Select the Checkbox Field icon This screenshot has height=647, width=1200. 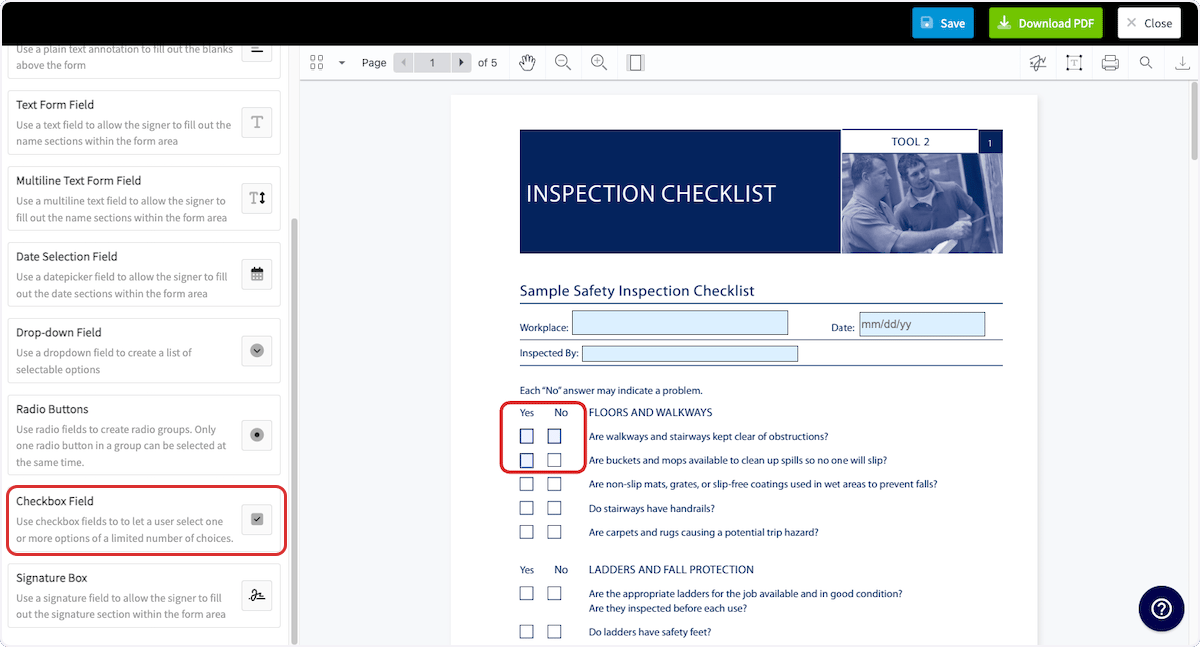257,519
